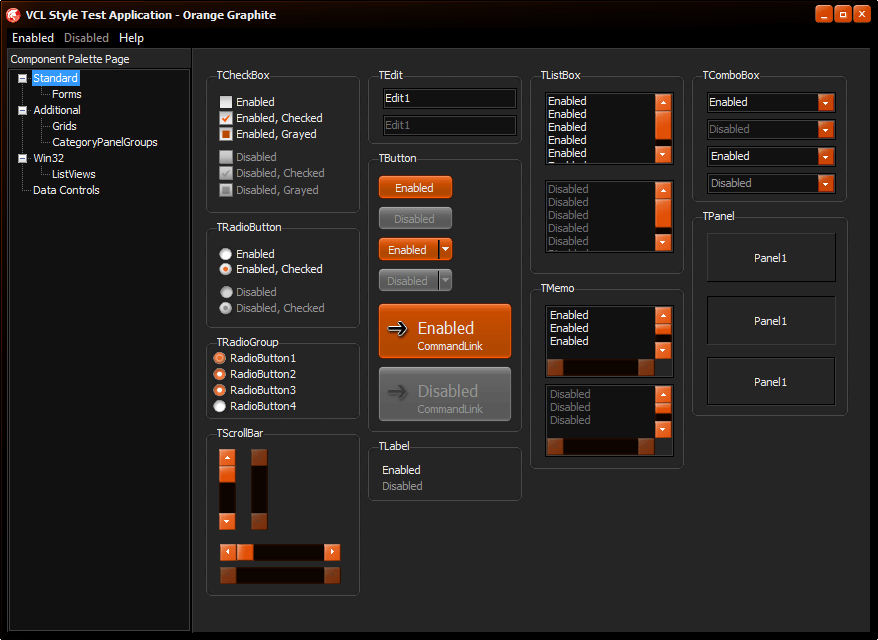Check the unchecked 'Enabled' checkbox
The image size is (878, 640).
click(x=226, y=102)
